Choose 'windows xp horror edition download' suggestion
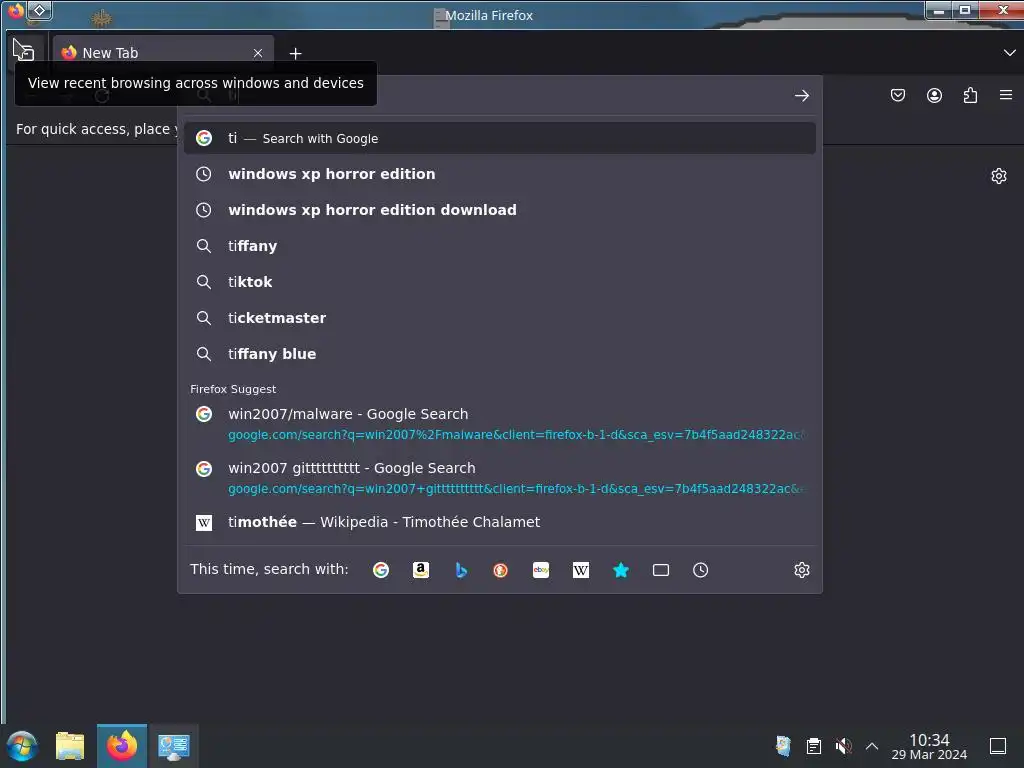Screen dimensions: 1024x768 tap(500, 210)
